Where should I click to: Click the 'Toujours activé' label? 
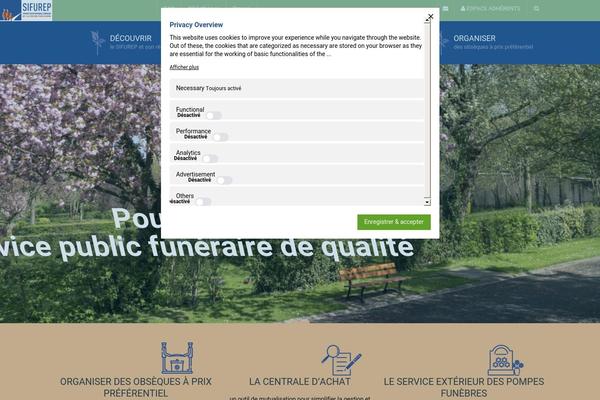pyautogui.click(x=223, y=88)
